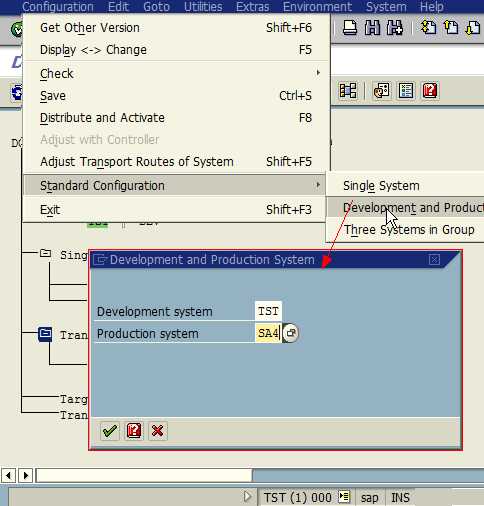Click the status bar list icon beside 000
This screenshot has height=506, width=484.
click(x=344, y=497)
